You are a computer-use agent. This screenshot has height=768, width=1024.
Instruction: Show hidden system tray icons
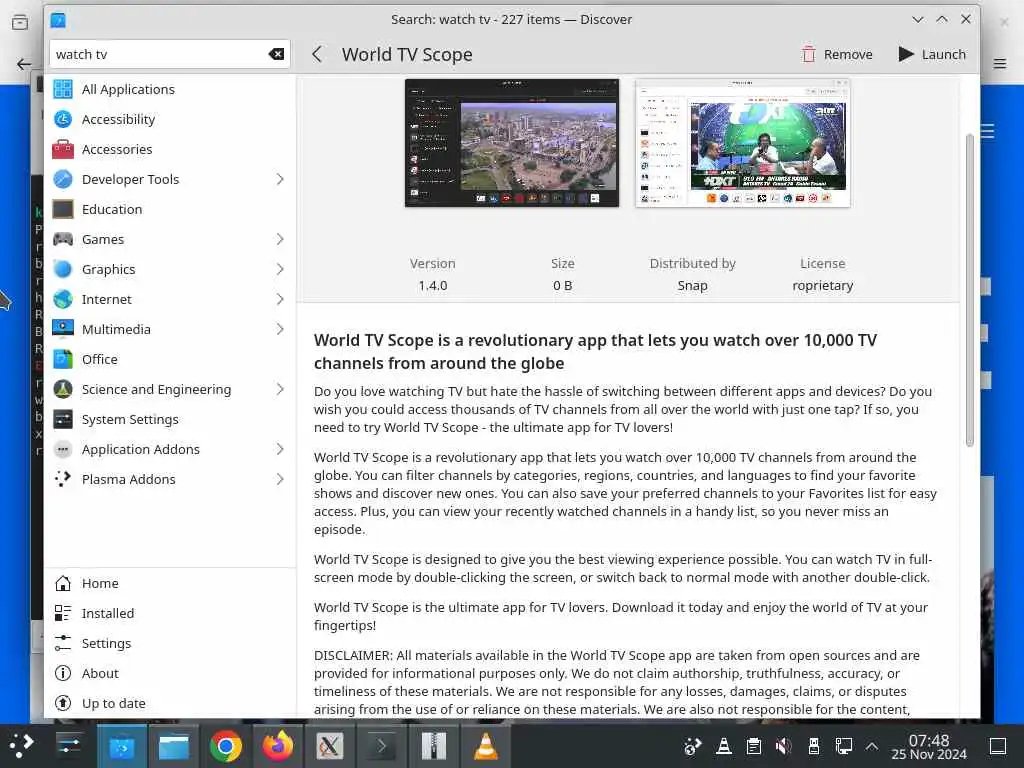click(x=872, y=746)
